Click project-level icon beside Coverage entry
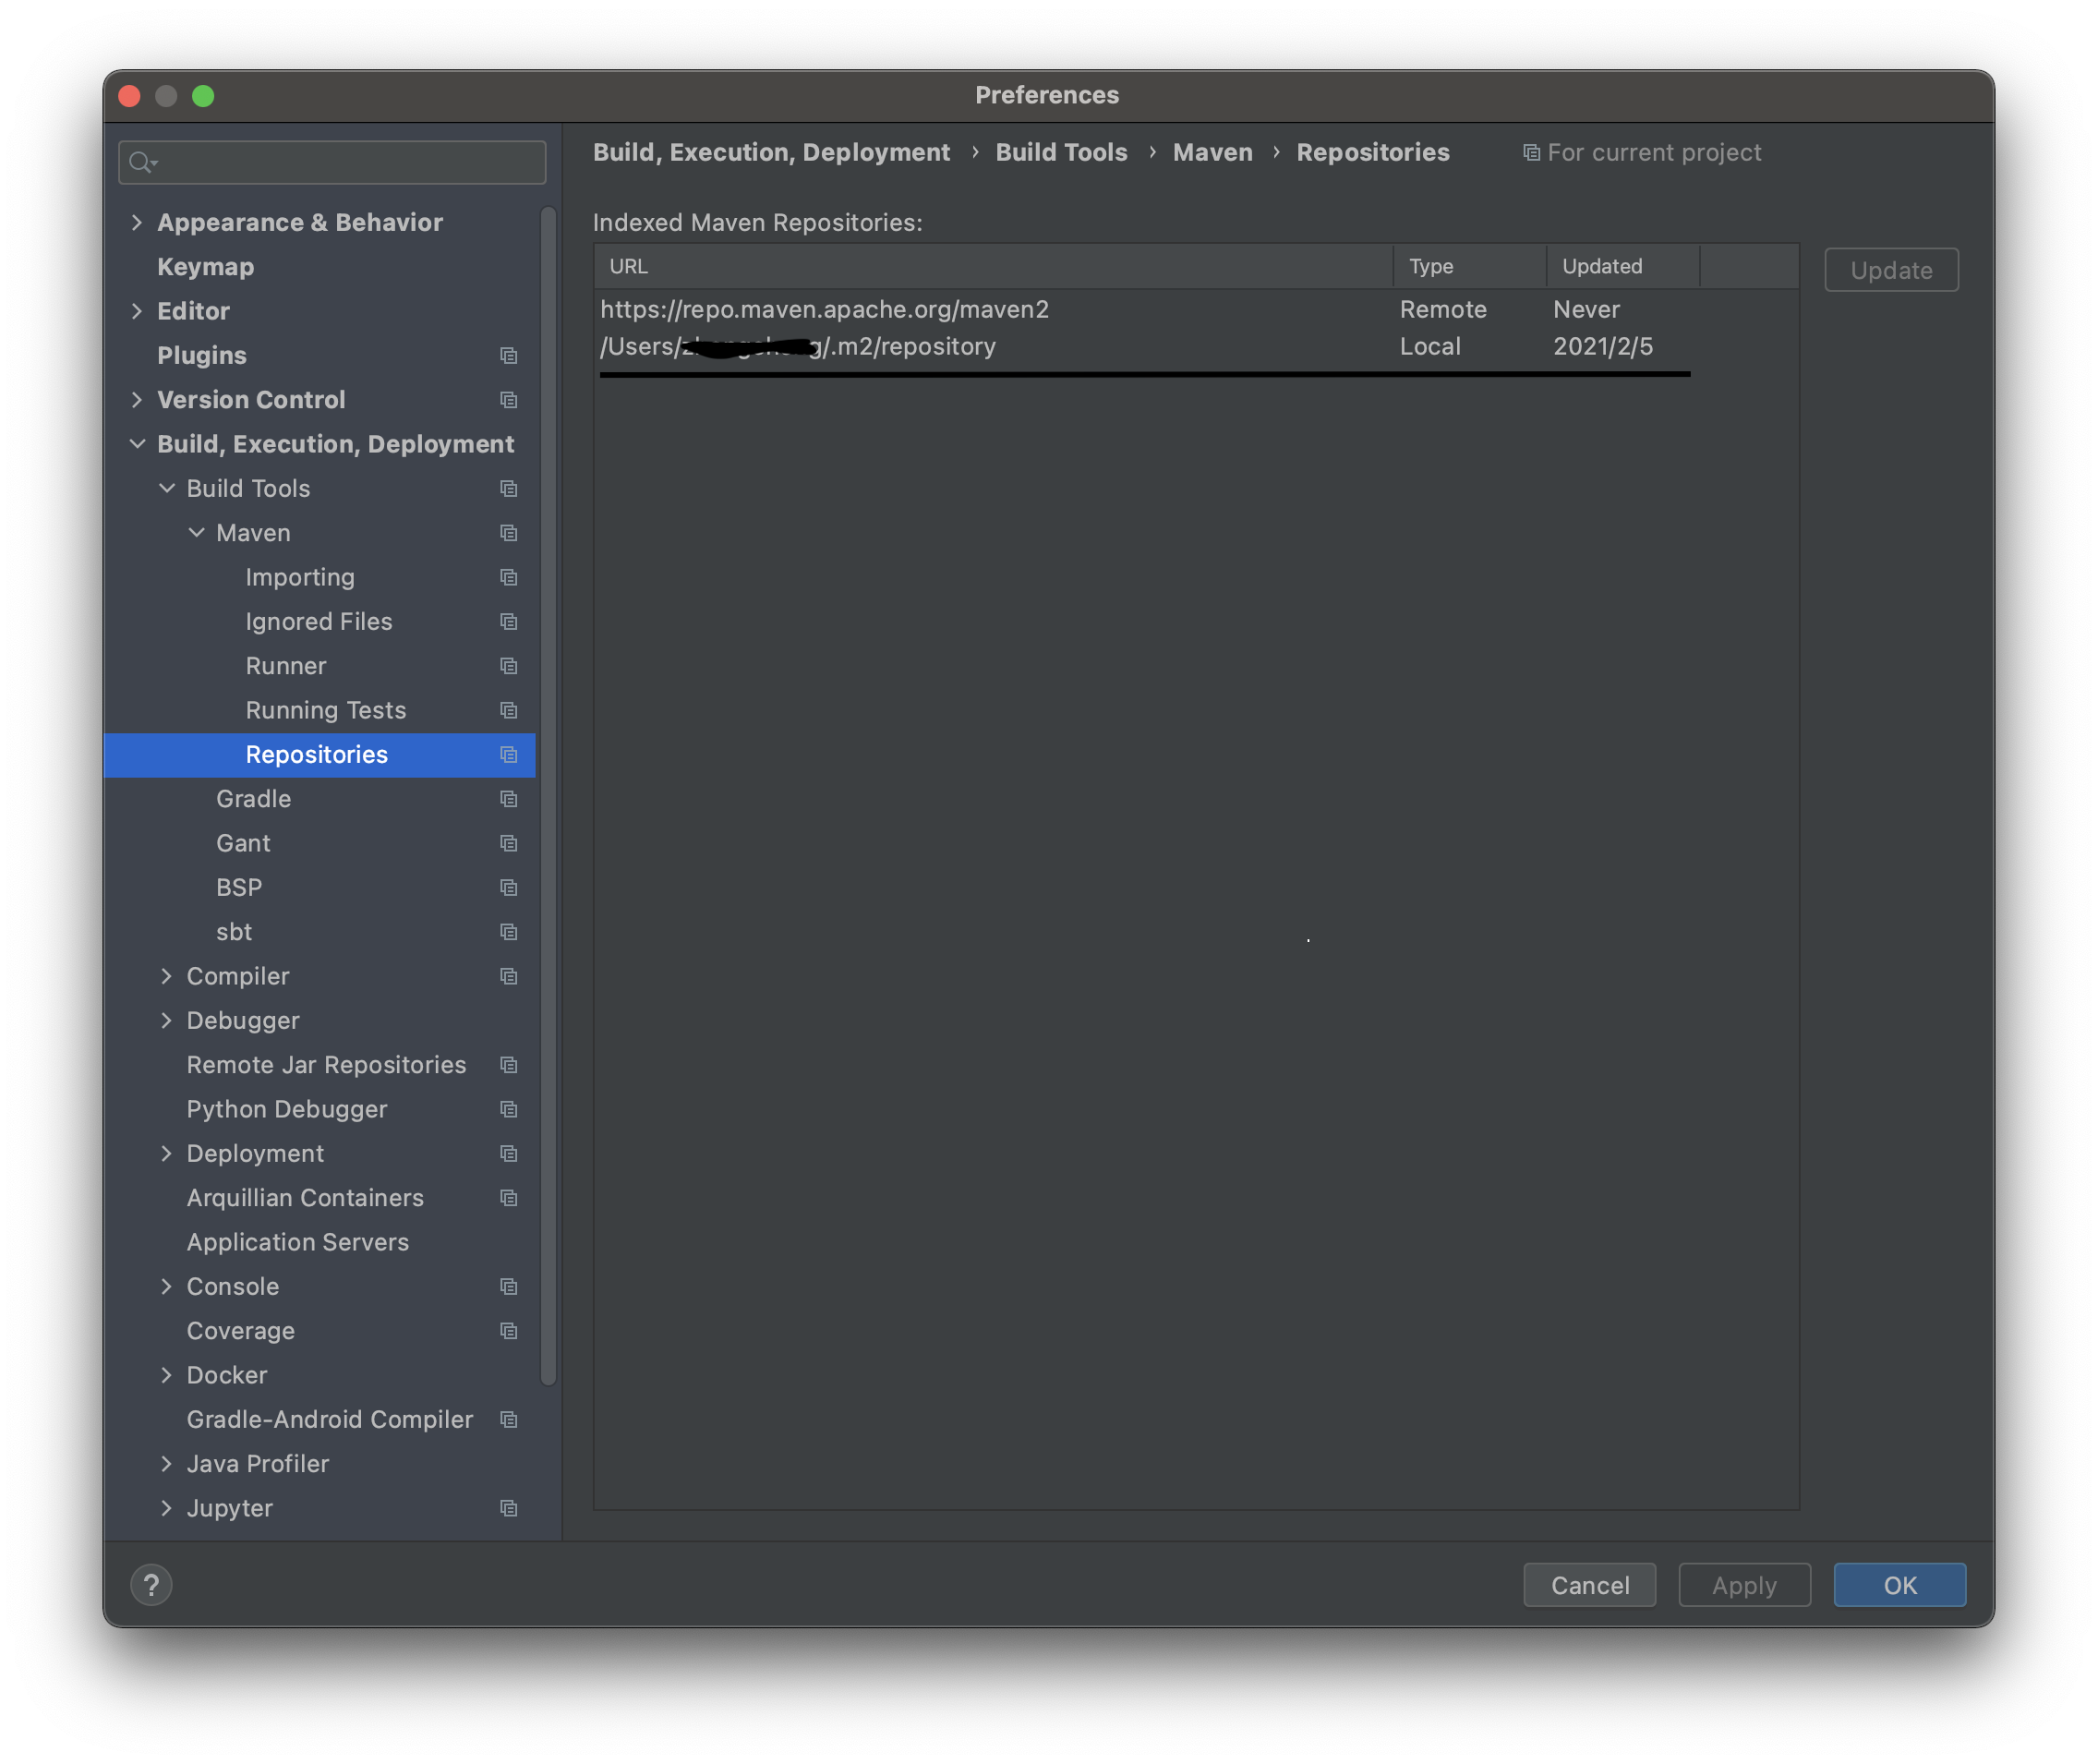 [508, 1331]
